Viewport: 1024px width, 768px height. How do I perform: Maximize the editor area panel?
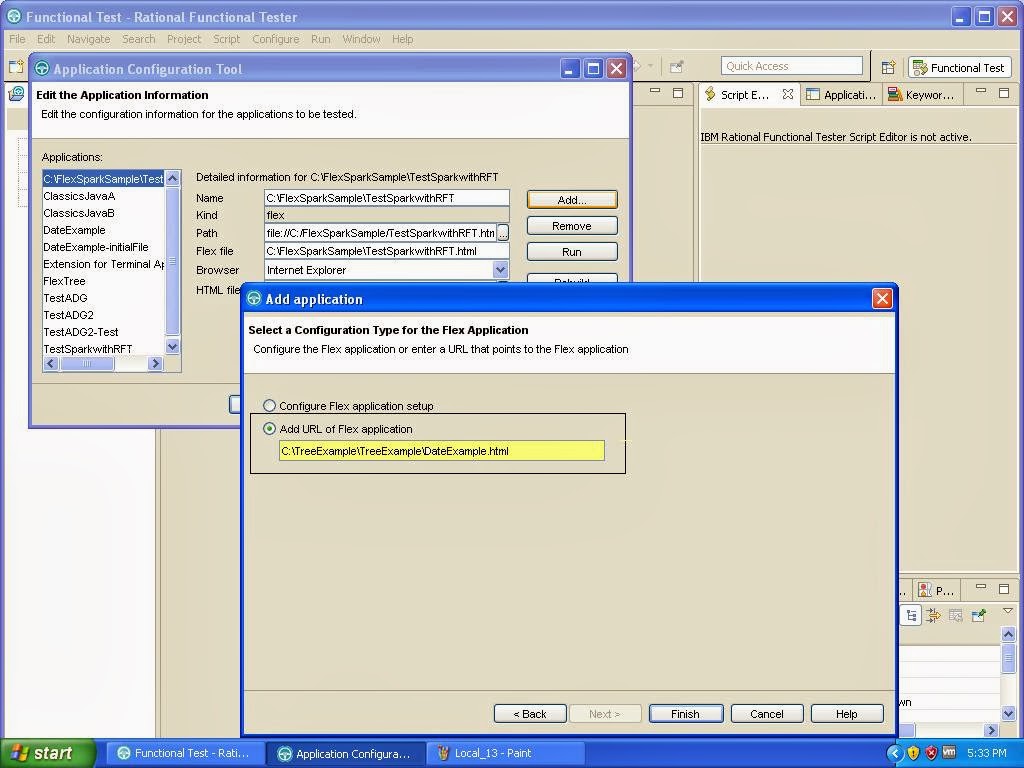tap(678, 93)
